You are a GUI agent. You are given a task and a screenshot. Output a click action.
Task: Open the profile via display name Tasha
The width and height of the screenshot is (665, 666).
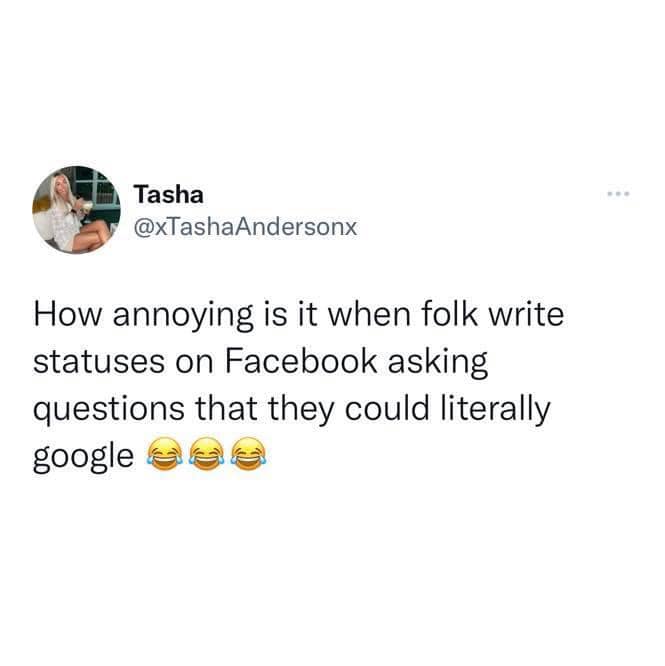[x=169, y=195]
